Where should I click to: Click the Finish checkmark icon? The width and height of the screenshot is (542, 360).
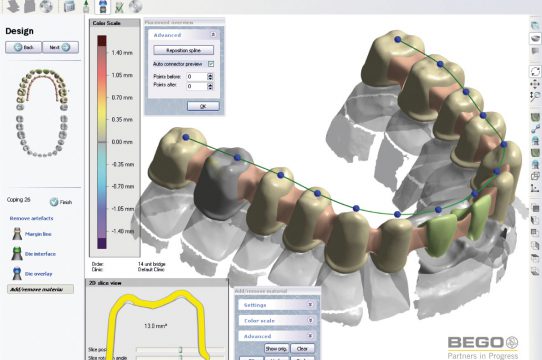click(x=54, y=202)
